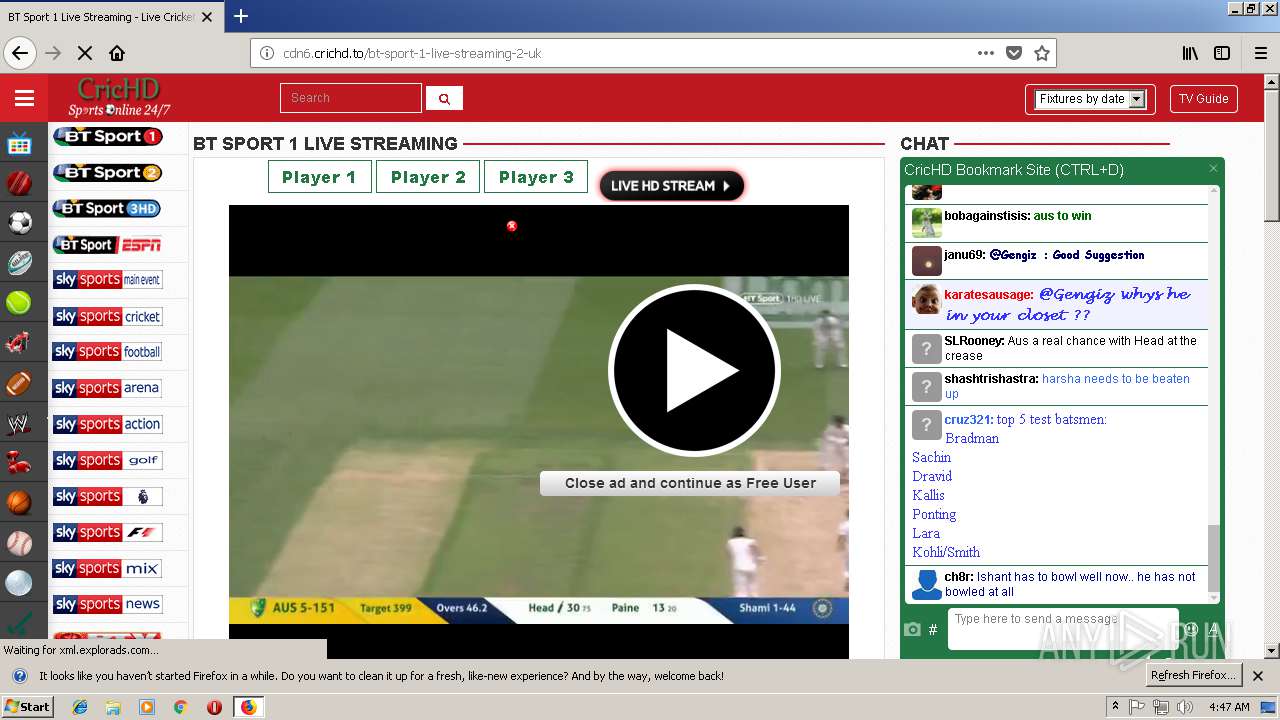
Task: Click LIVE HD STREAM button
Action: tap(671, 185)
